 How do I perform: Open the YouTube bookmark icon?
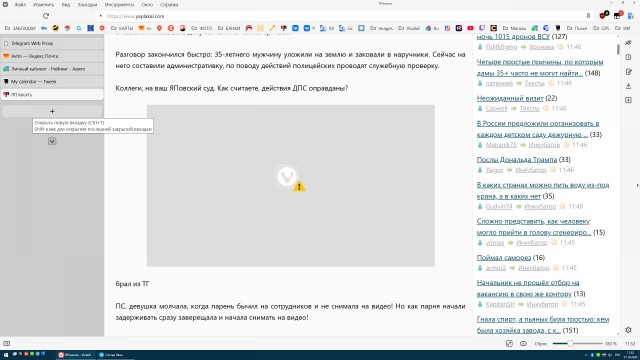470,28
